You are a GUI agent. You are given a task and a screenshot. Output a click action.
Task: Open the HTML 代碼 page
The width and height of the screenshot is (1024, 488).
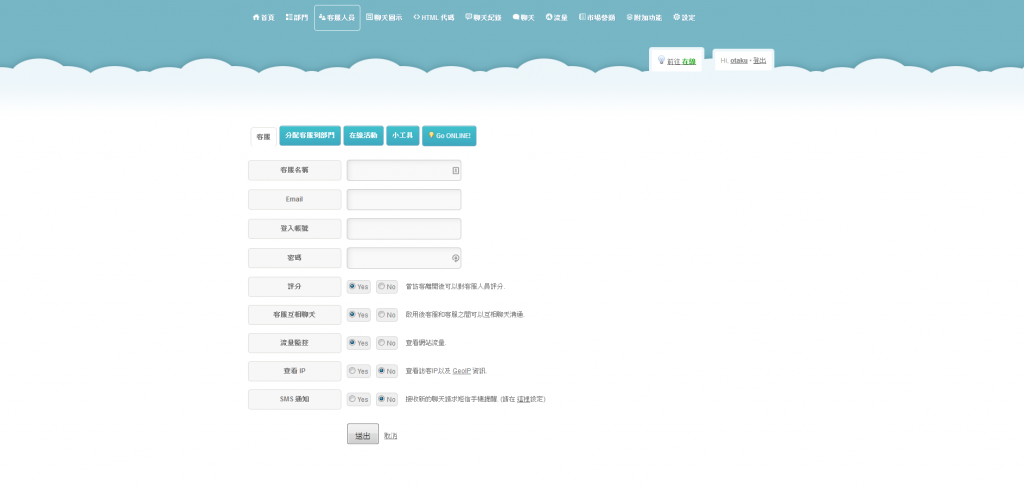[x=434, y=18]
